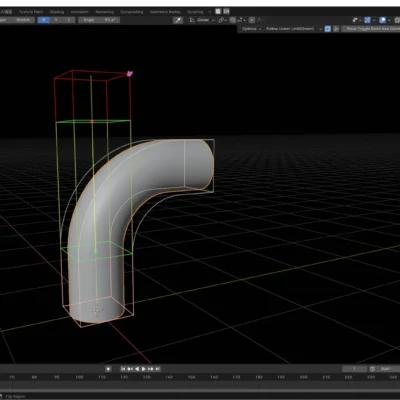Open the overlays settings dropdown arrow
This screenshot has width=400, height=400.
coord(389,20)
